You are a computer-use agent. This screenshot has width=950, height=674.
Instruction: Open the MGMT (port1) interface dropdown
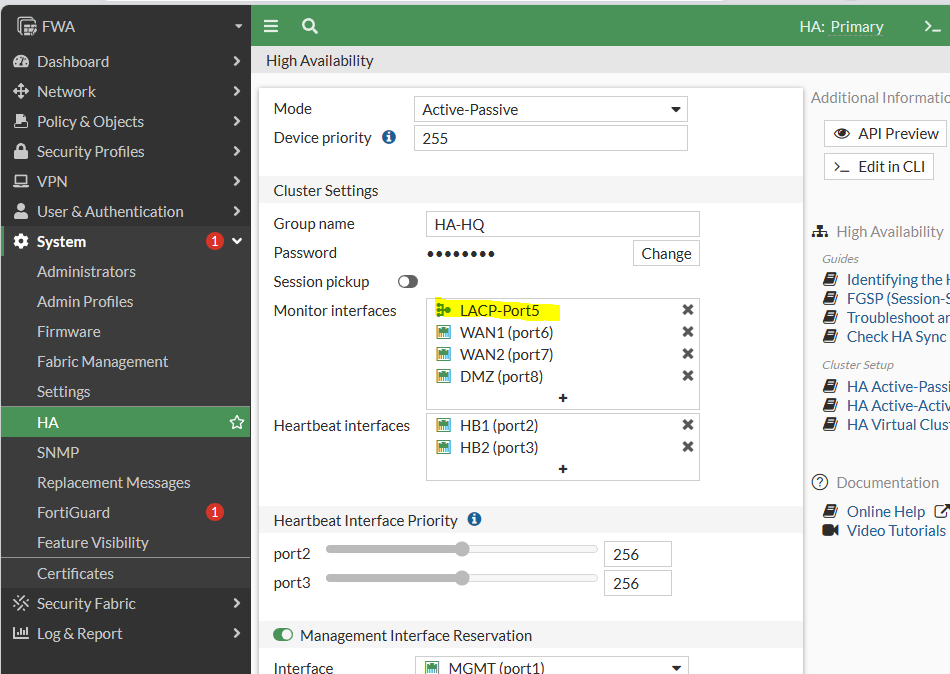551,667
